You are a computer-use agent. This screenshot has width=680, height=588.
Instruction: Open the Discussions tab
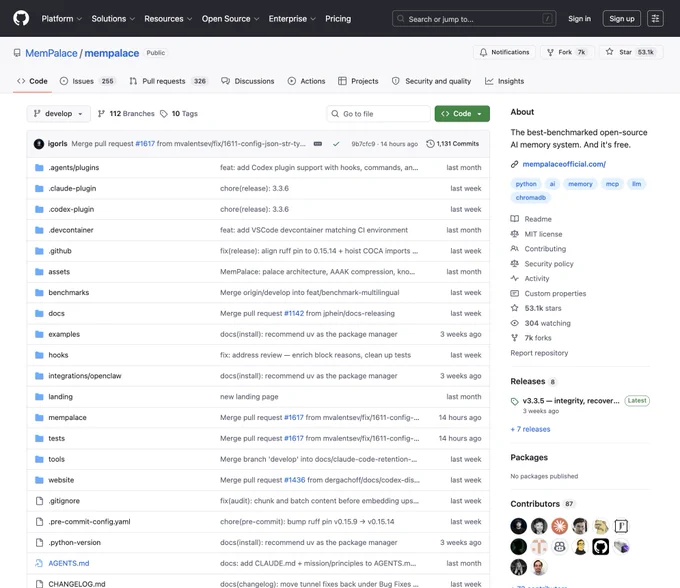[248, 81]
